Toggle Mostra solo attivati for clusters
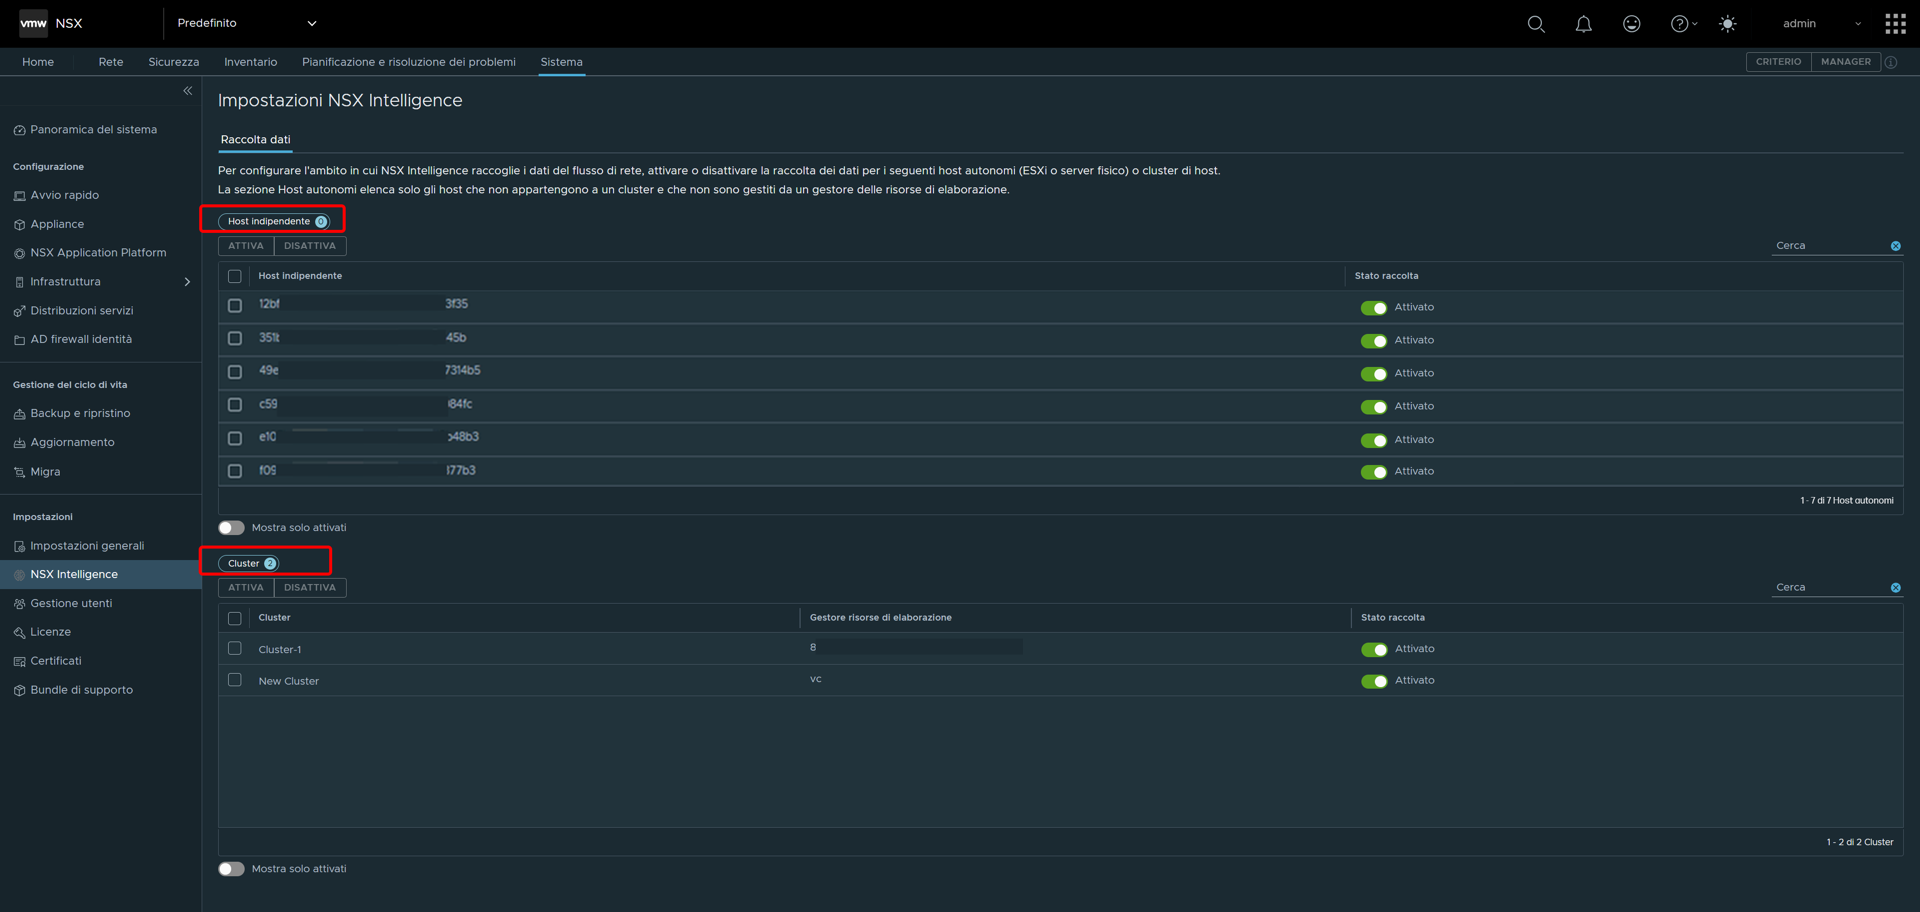This screenshot has height=912, width=1920. 231,869
